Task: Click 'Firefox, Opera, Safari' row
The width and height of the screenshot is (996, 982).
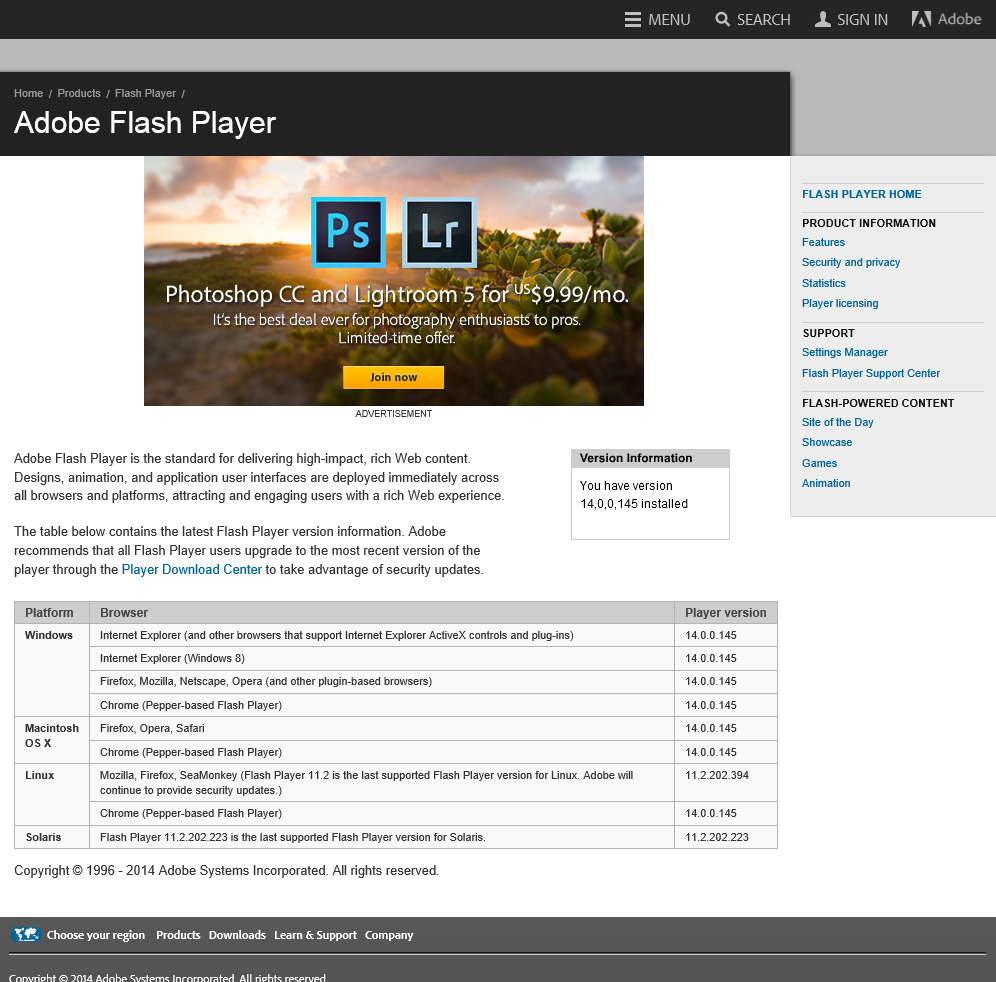Action: click(x=382, y=729)
